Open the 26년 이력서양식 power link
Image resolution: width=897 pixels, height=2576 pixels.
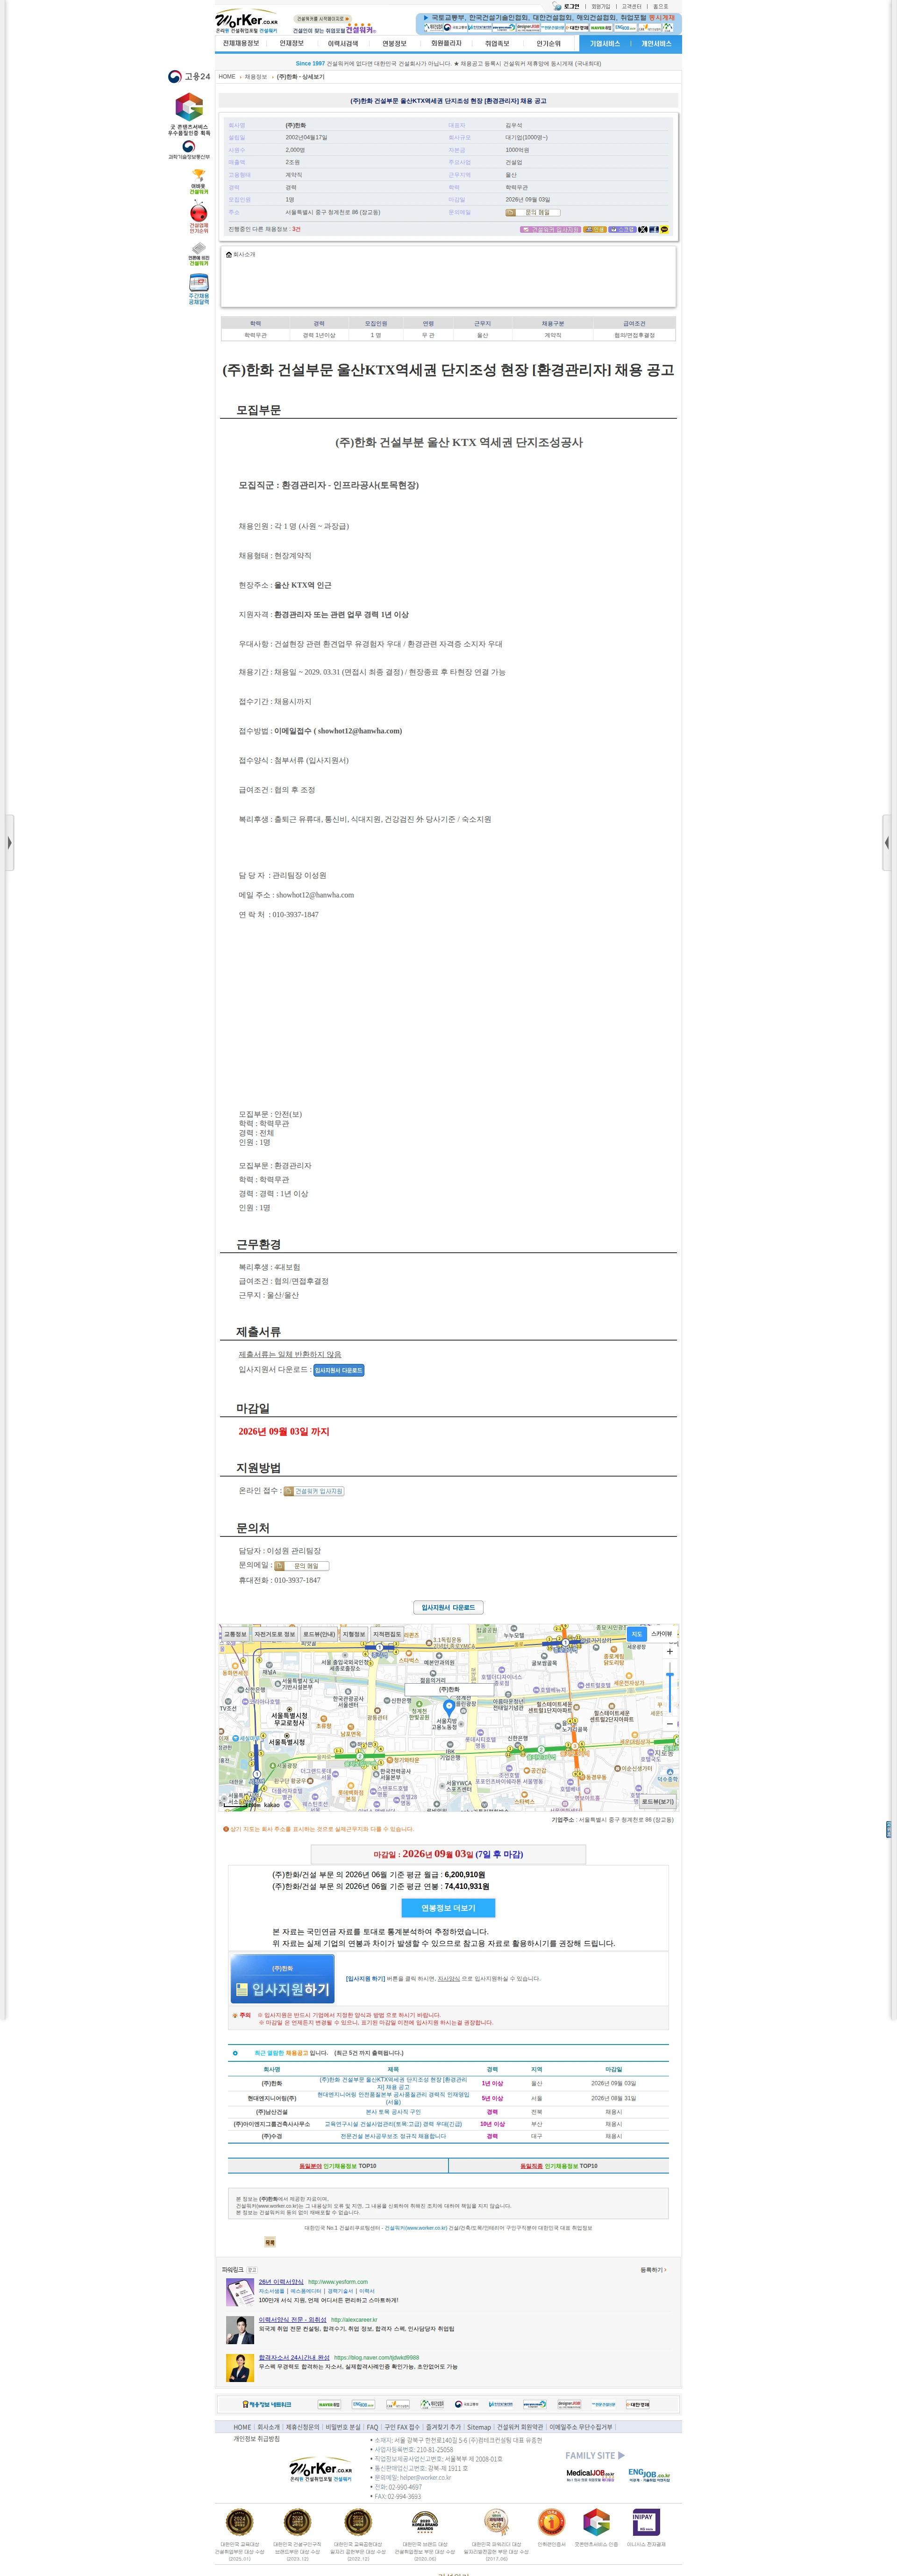[x=281, y=2282]
